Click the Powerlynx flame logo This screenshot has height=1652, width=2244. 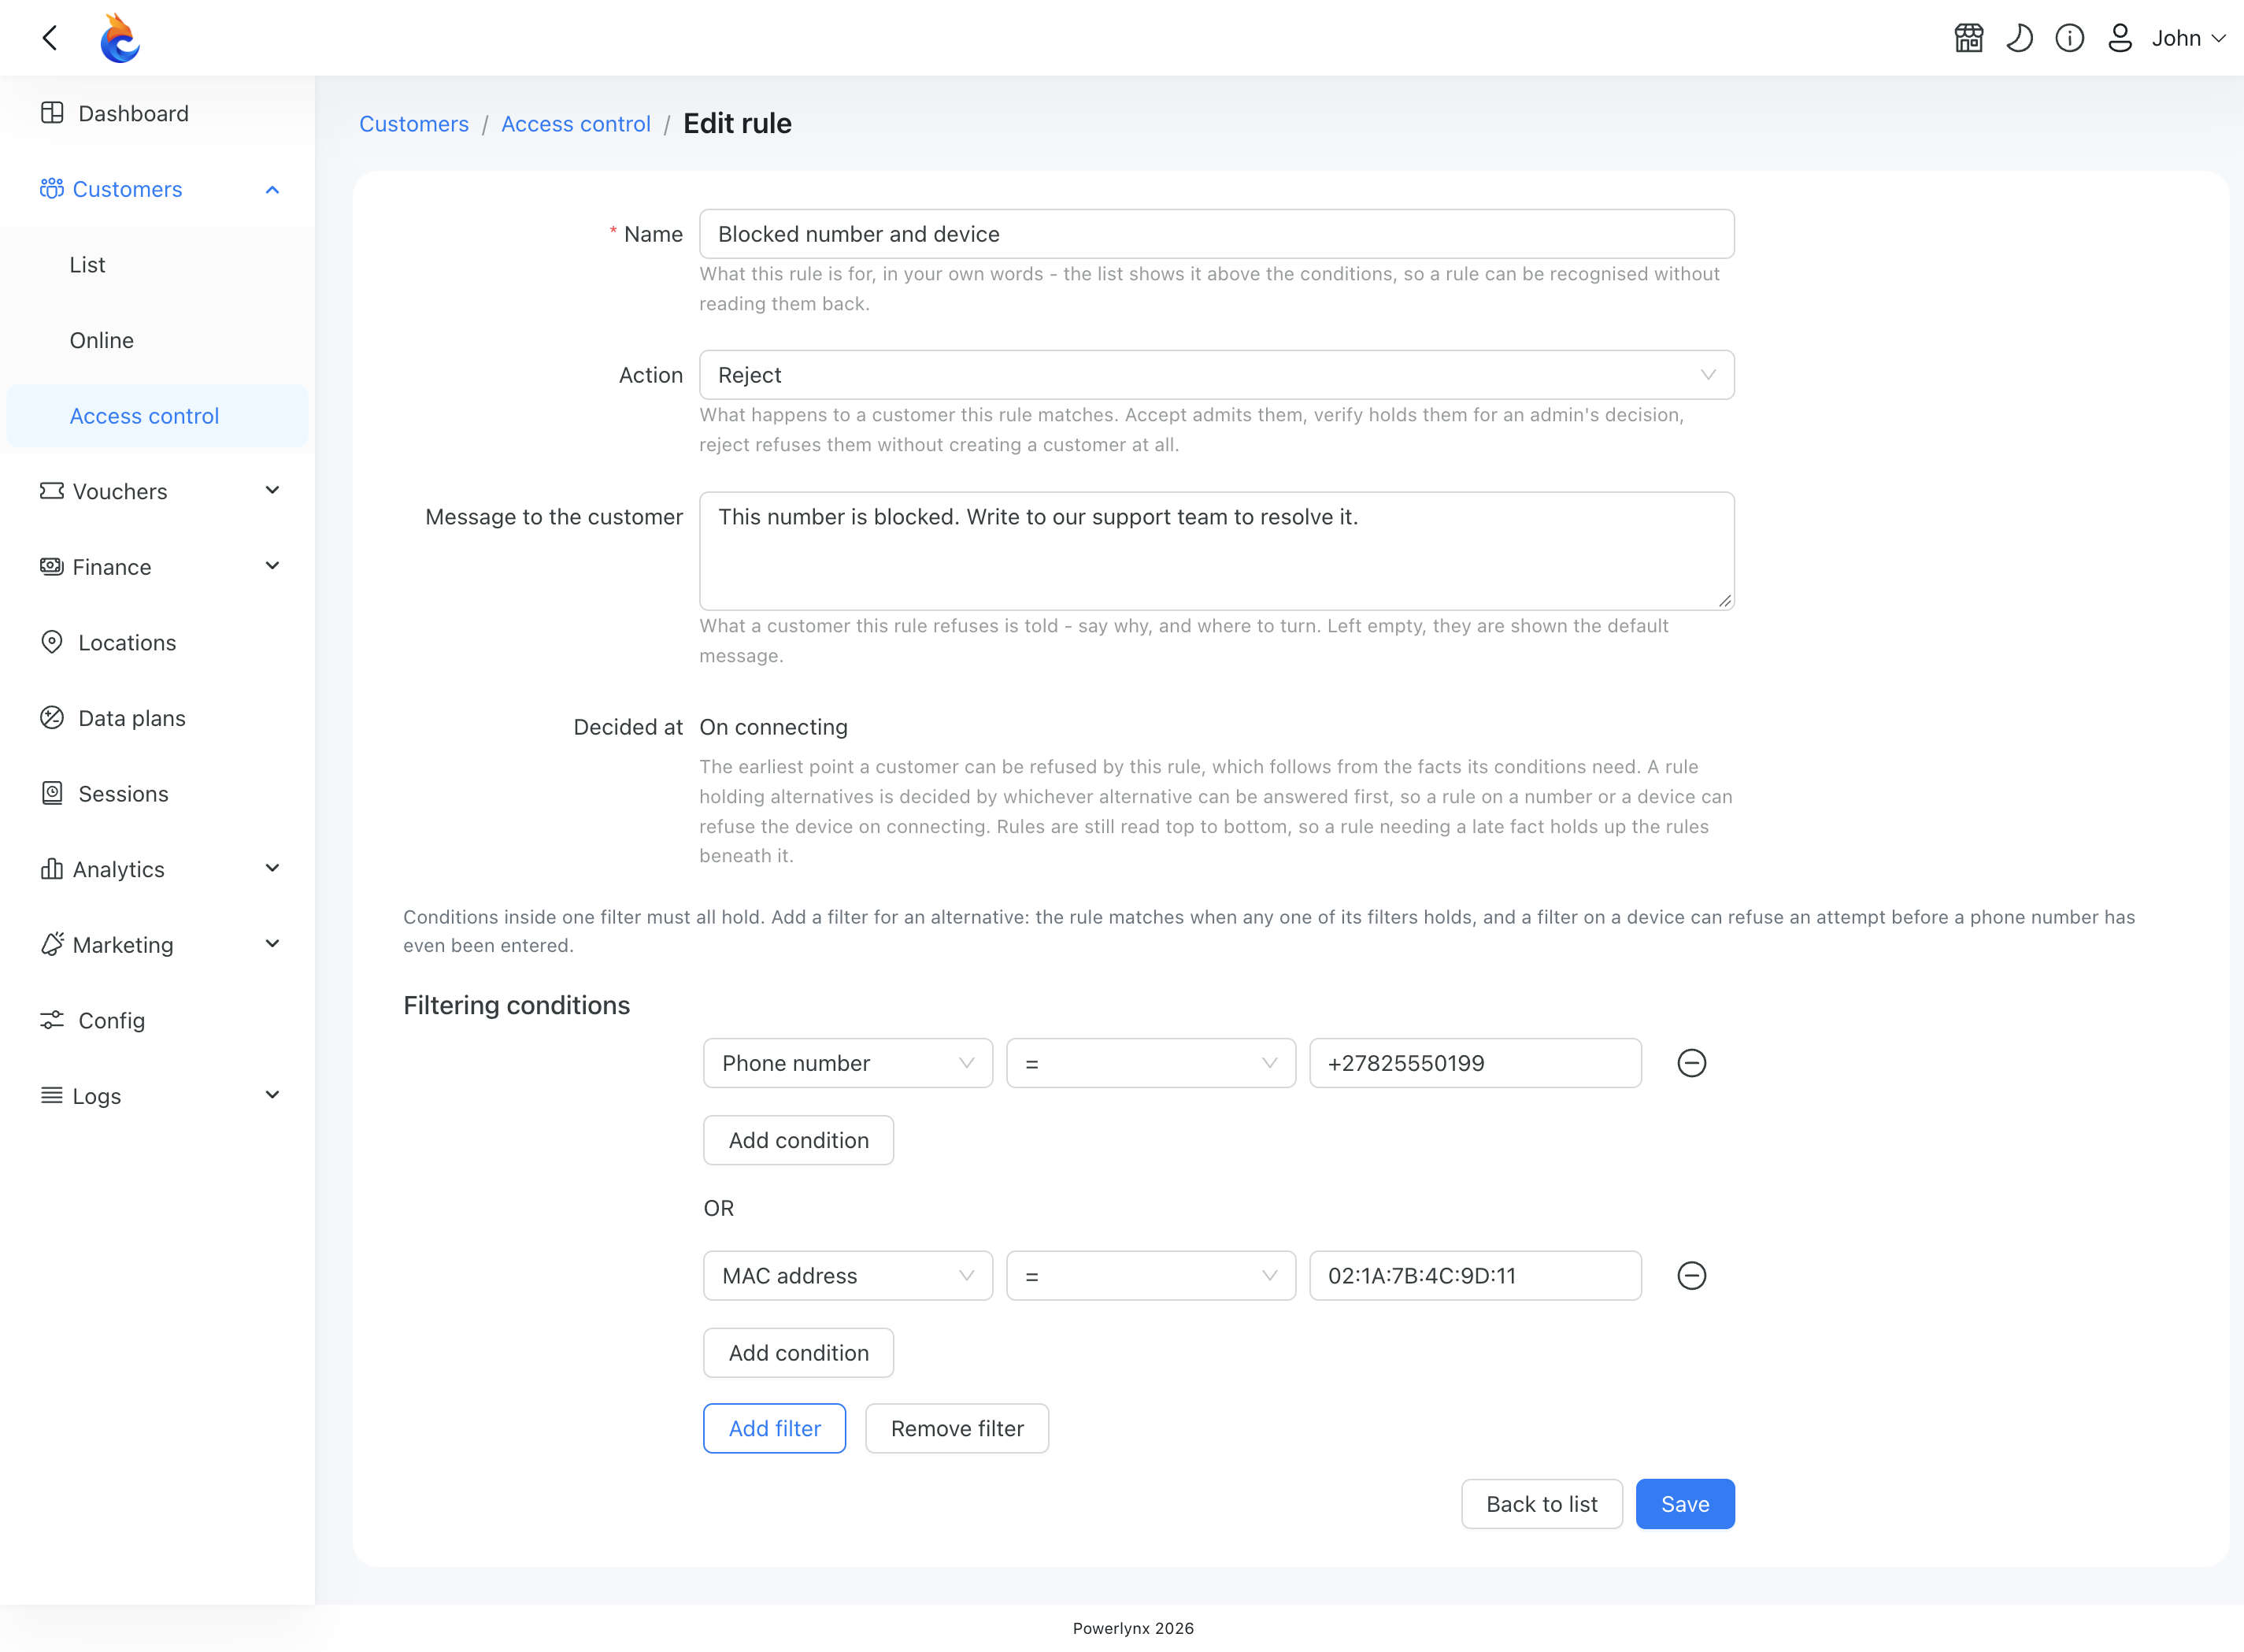[120, 38]
